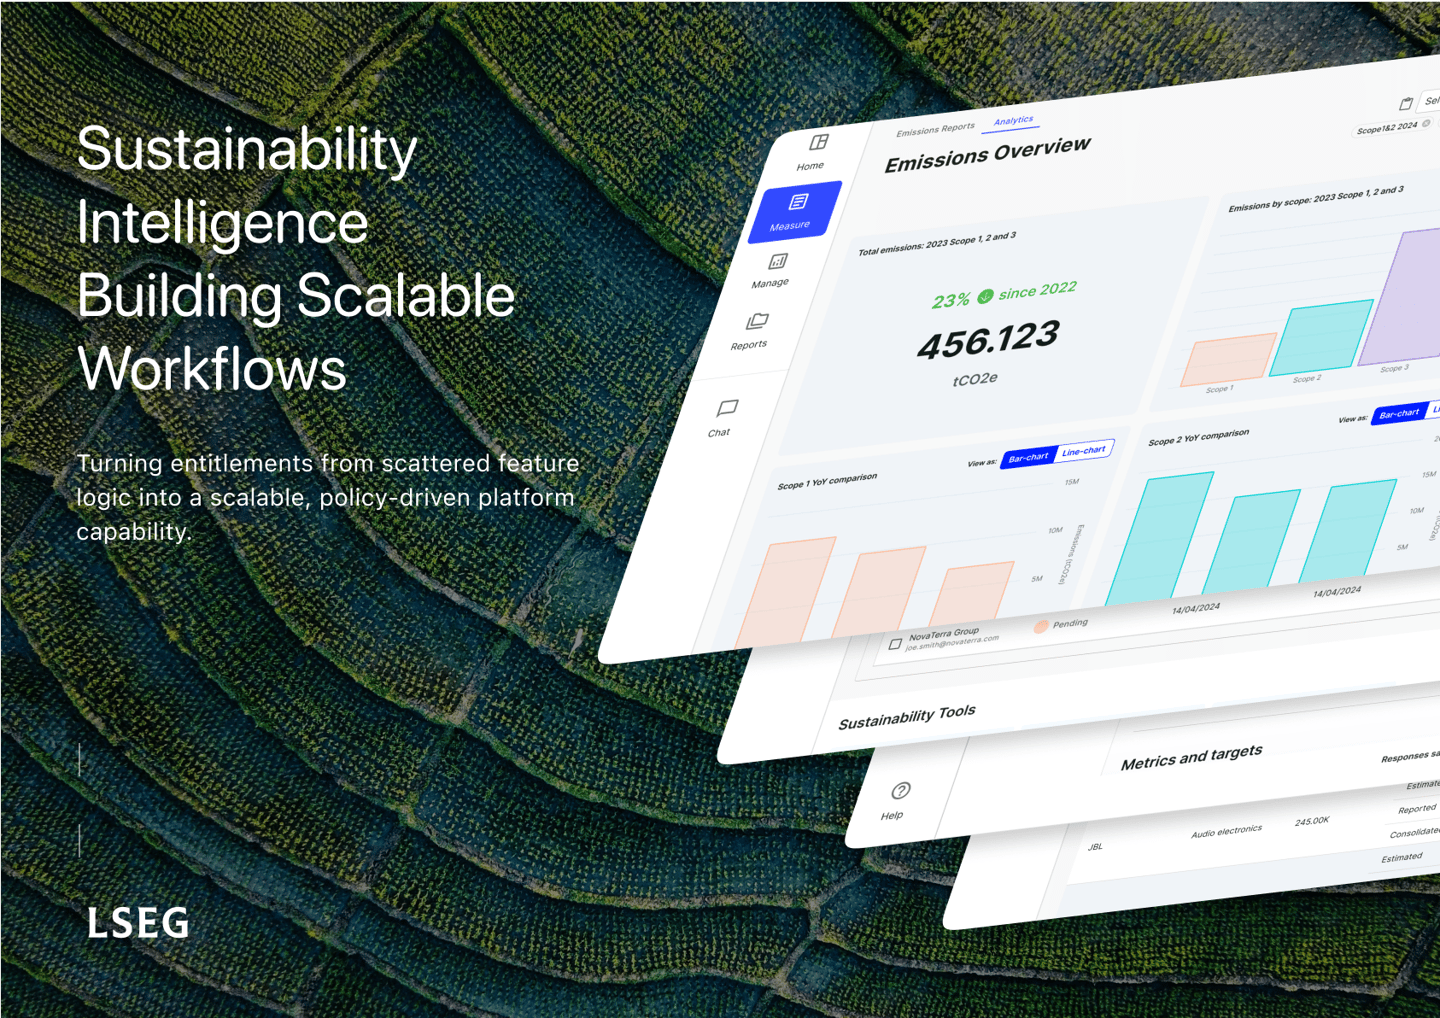Click the clipboard icon at dashboard top
Screen dimensions: 1440x1018
click(x=1406, y=103)
